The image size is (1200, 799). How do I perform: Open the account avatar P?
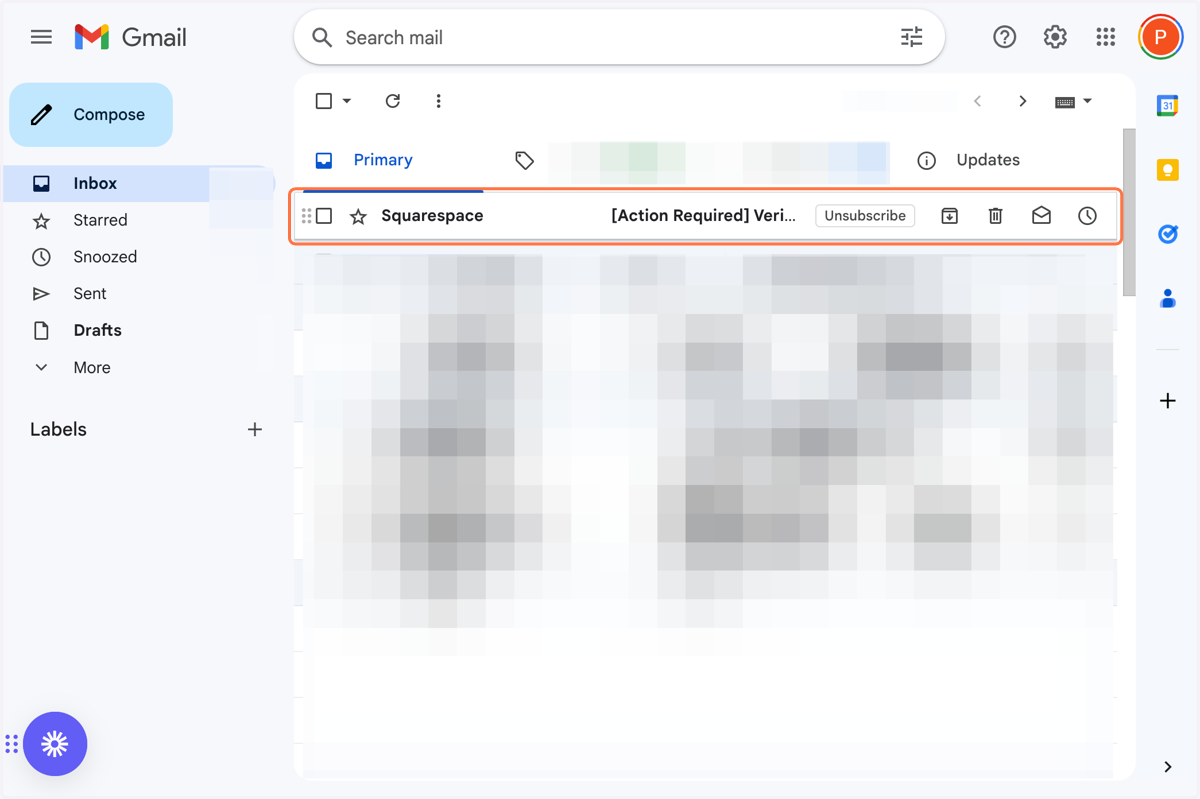pyautogui.click(x=1160, y=38)
